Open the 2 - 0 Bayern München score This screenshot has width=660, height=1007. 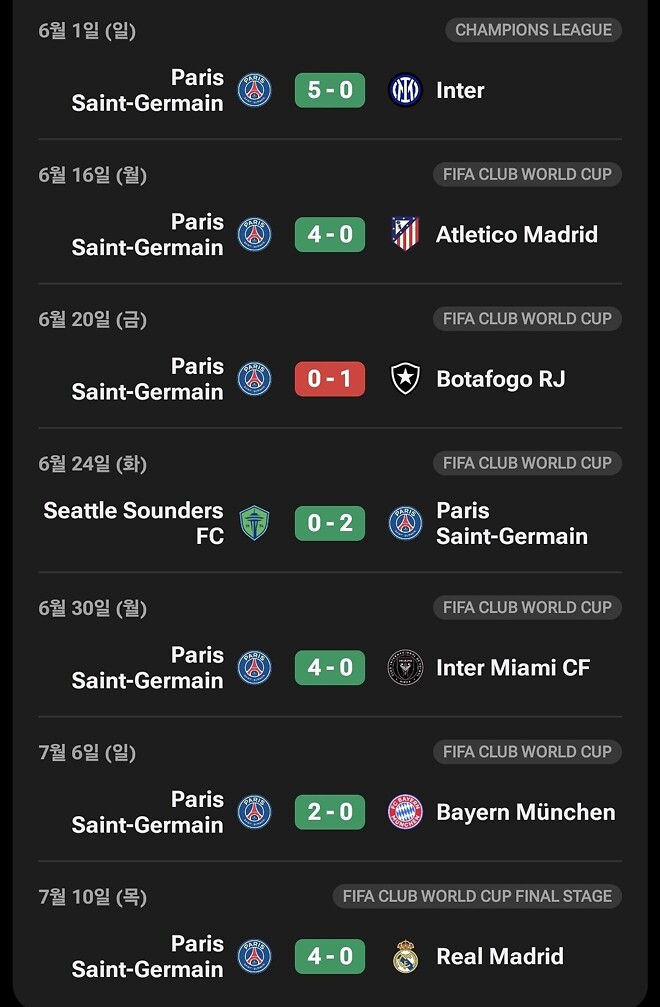(330, 812)
